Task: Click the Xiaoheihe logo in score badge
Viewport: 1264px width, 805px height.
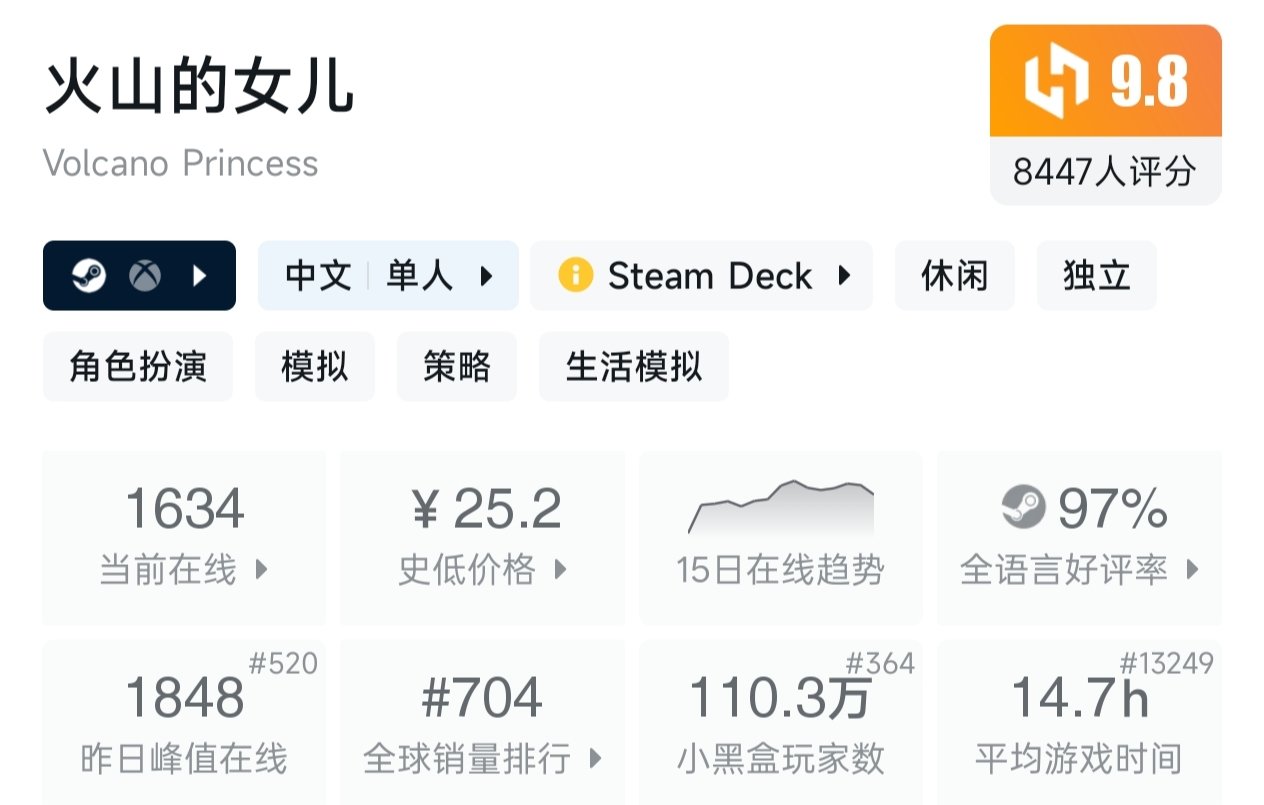Action: [x=1055, y=81]
